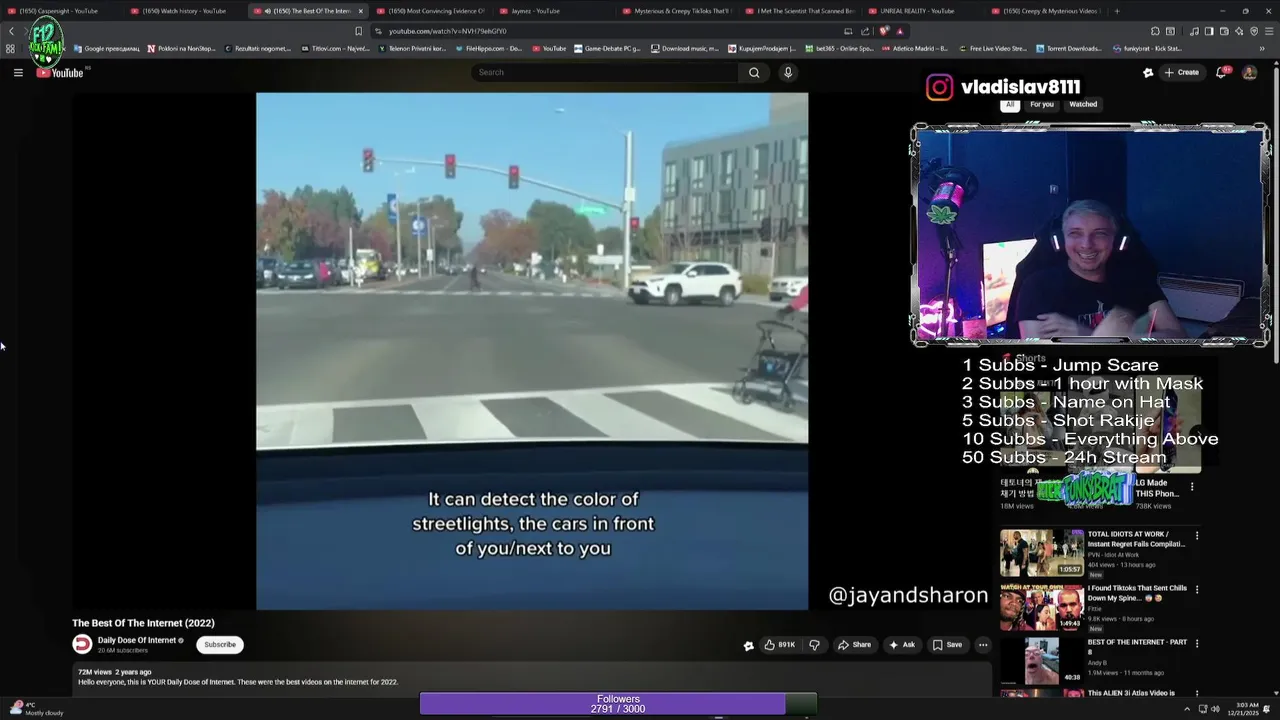Click the video player to pause
1280x720 pixels.
532,351
